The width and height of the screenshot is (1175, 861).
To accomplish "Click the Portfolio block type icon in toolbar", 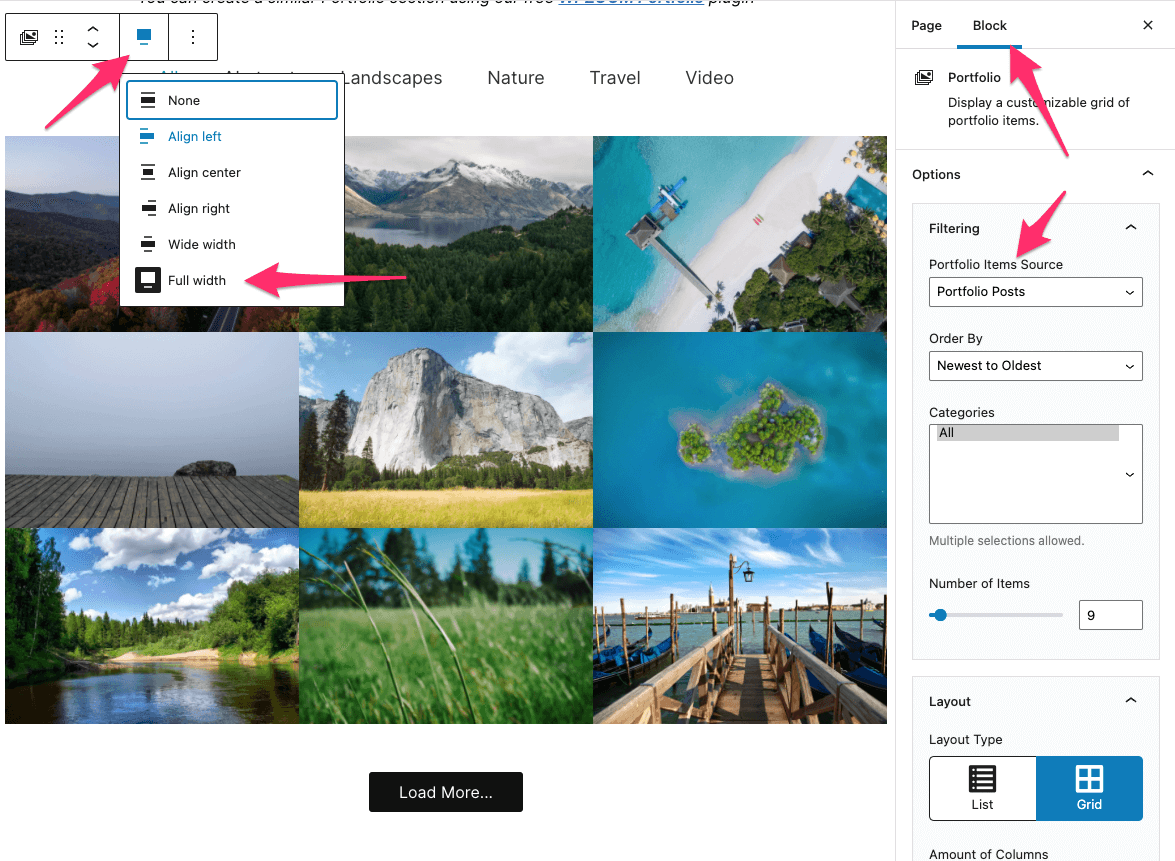I will tap(29, 38).
